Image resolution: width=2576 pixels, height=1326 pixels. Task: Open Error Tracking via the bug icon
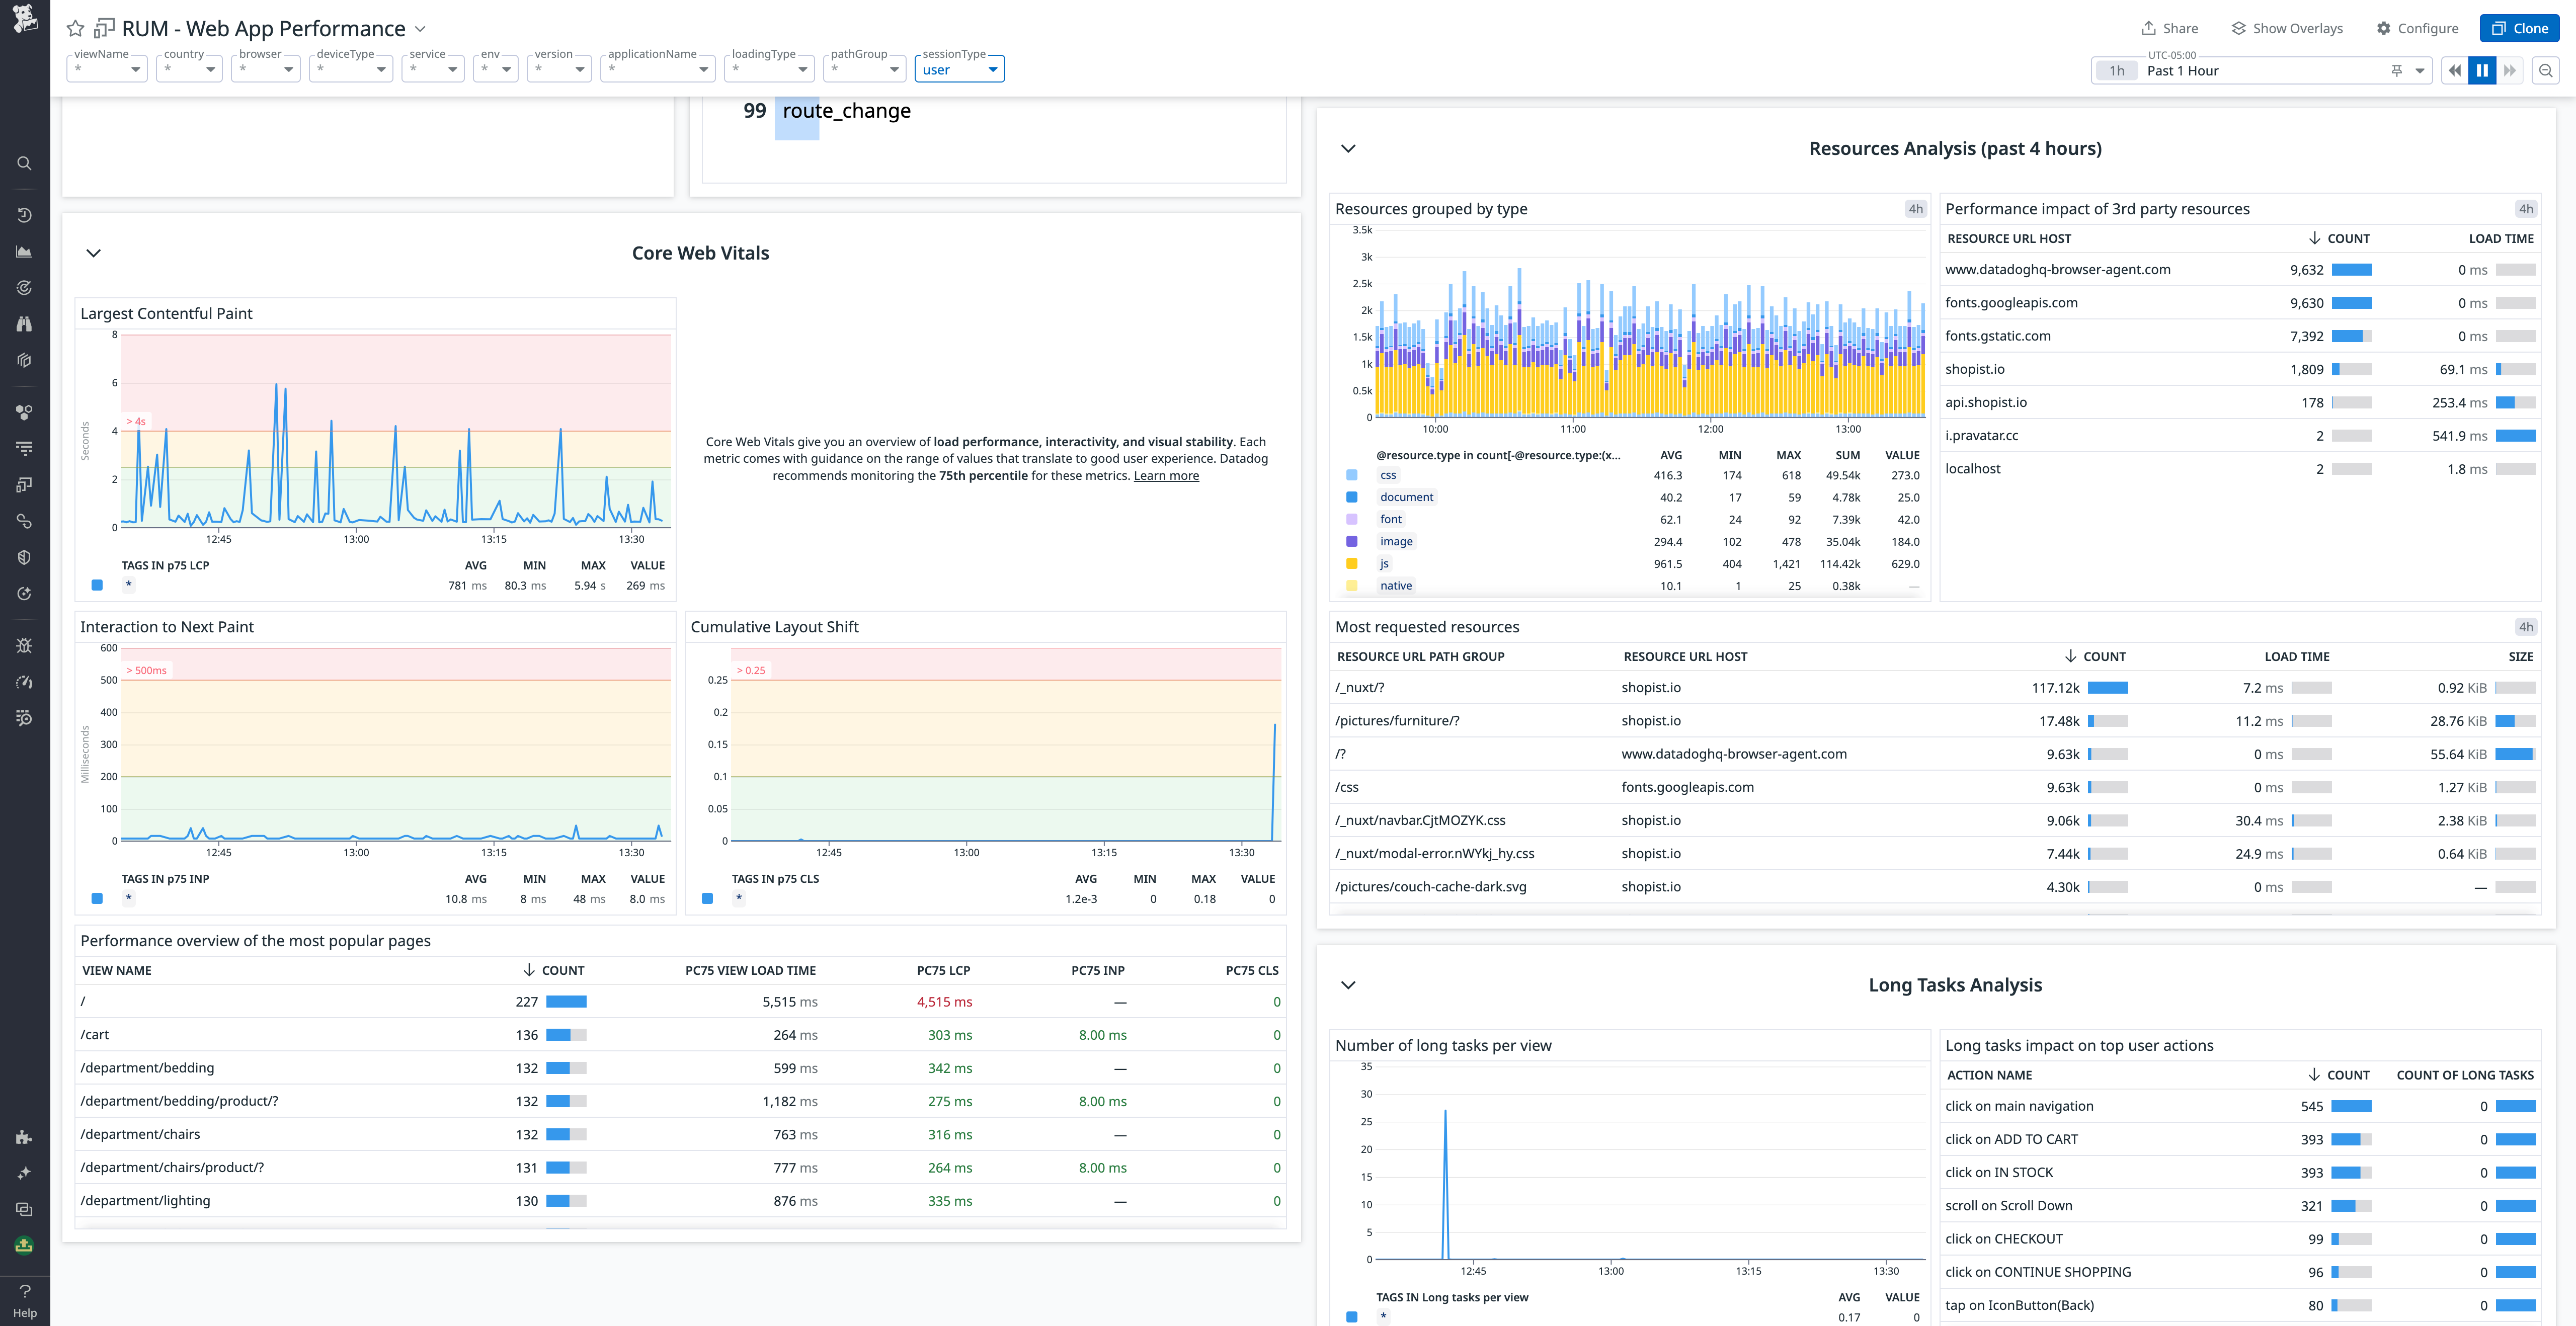click(24, 645)
